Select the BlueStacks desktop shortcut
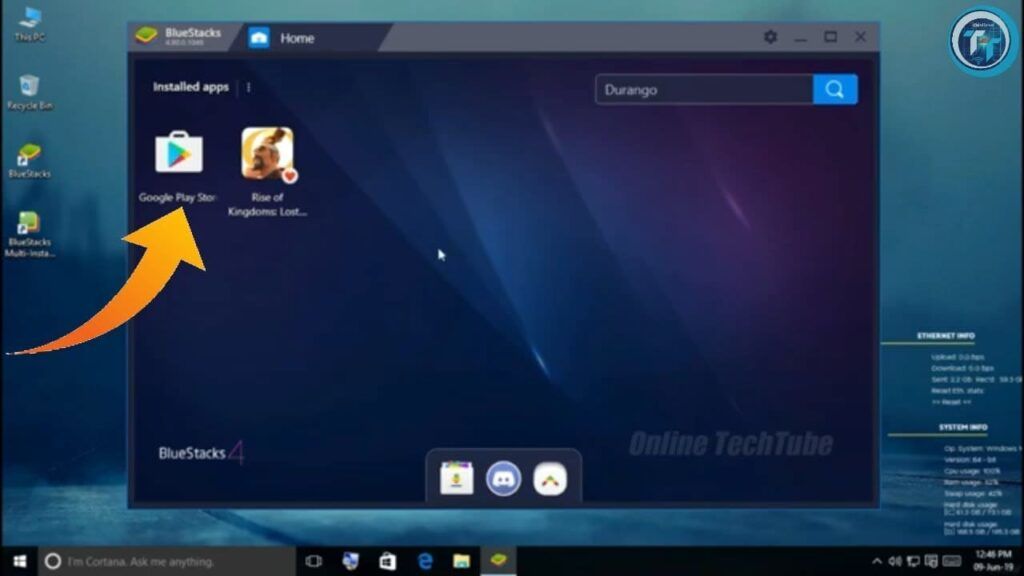 point(29,161)
